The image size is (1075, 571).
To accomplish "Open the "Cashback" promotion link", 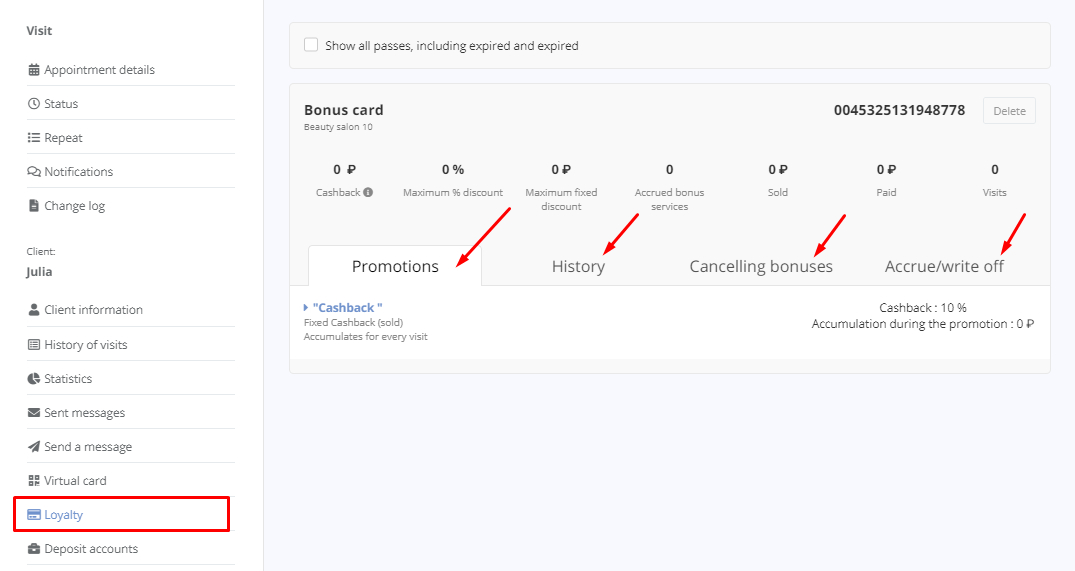I will coord(348,308).
